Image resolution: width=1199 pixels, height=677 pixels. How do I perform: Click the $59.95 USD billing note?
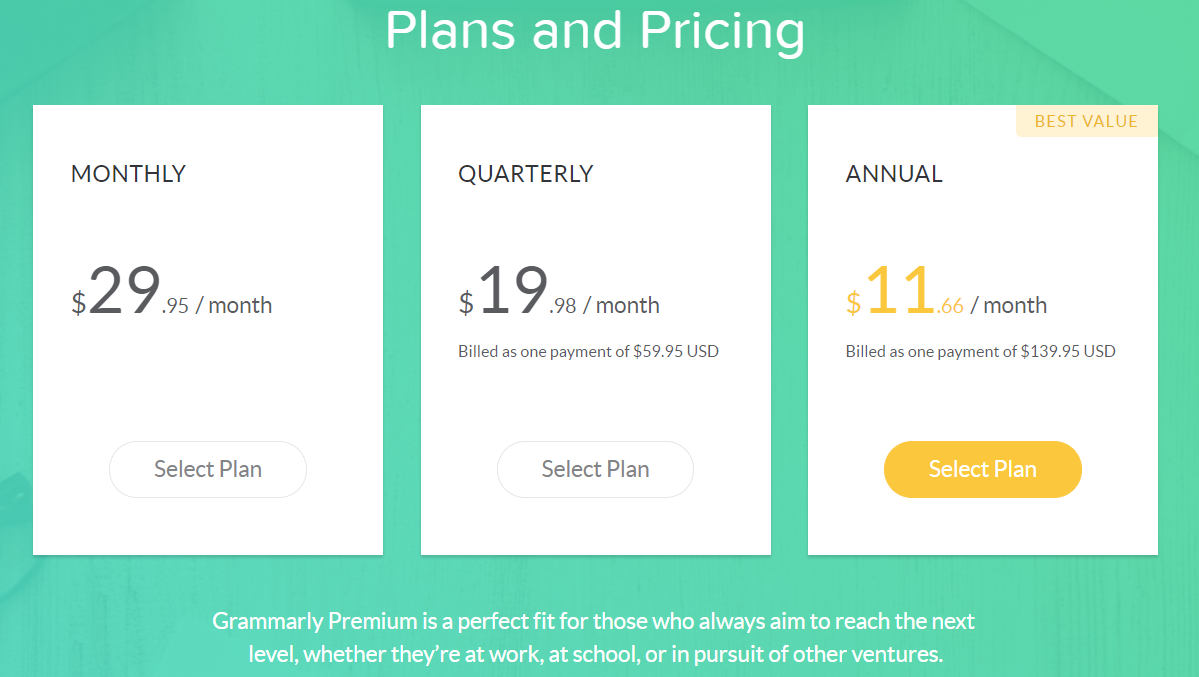[589, 351]
